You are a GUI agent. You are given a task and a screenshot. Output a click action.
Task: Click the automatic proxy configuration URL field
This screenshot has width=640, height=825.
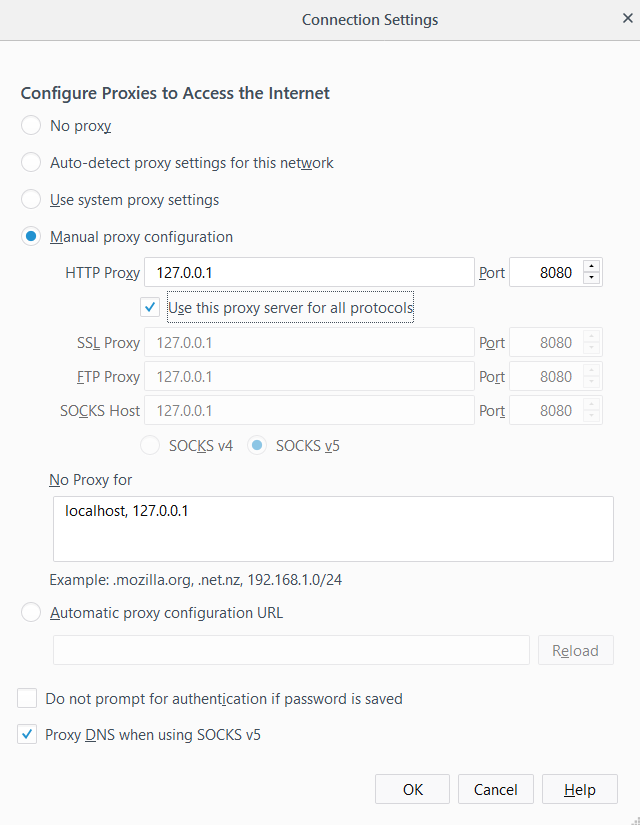pos(291,650)
